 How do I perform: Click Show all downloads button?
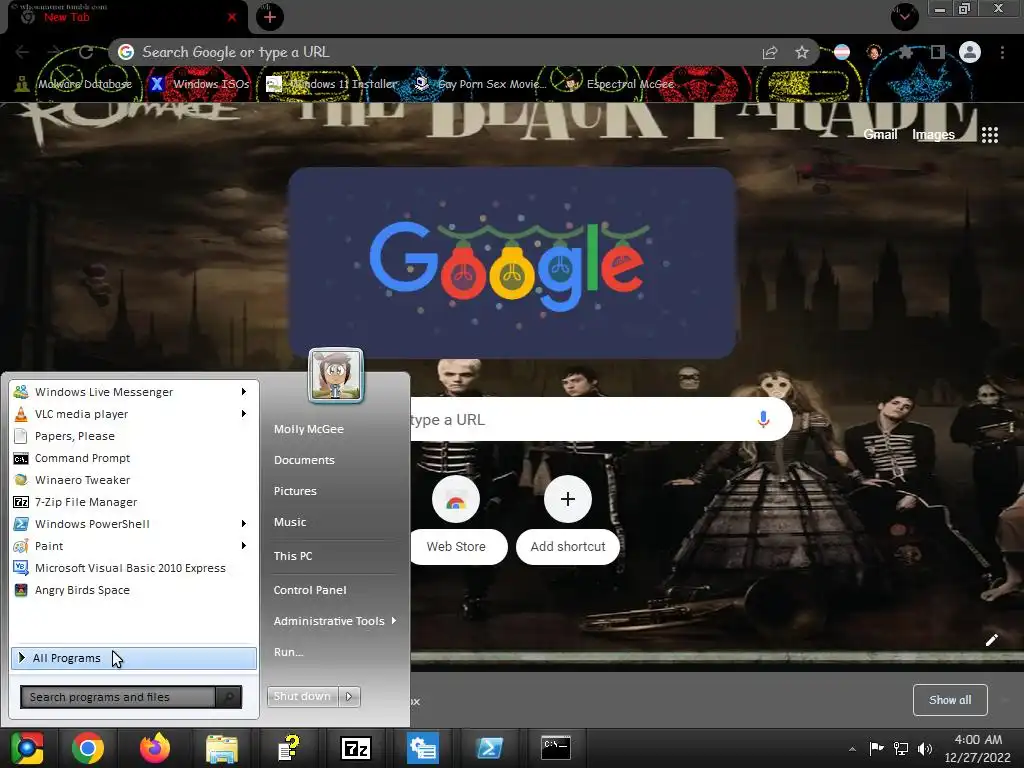[x=950, y=700]
